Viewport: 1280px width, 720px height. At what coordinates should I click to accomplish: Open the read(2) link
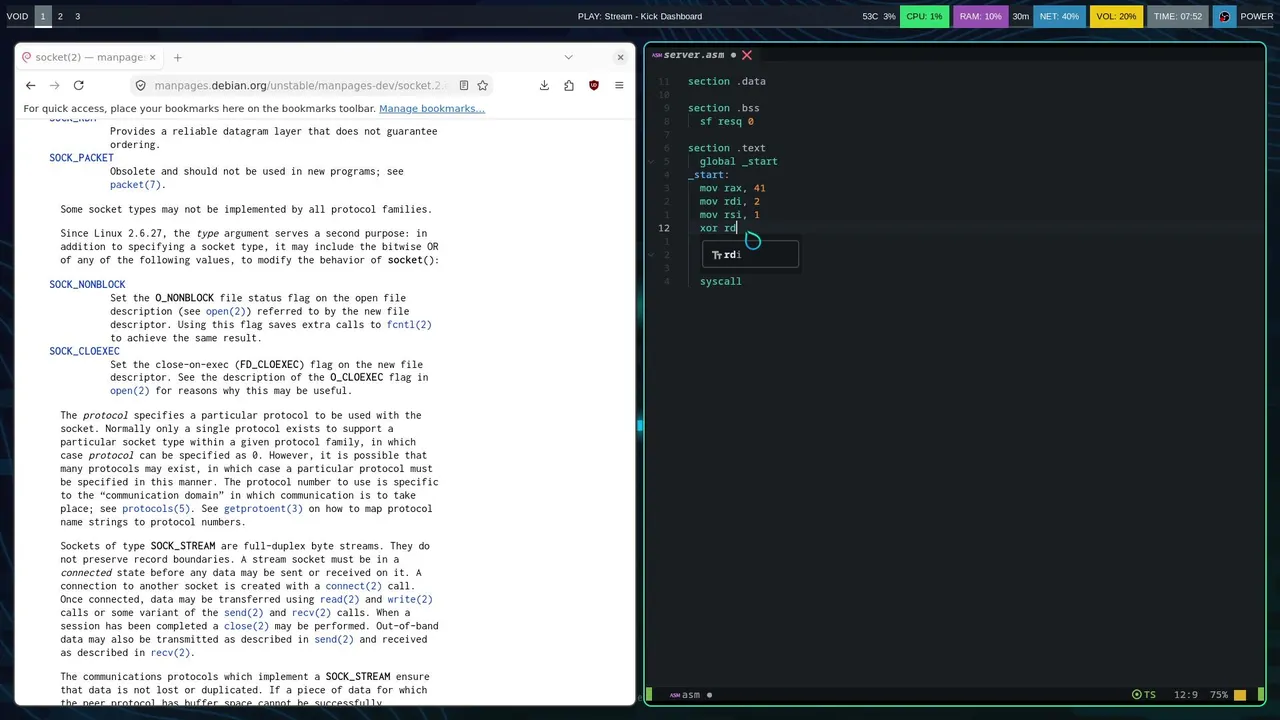coord(339,599)
